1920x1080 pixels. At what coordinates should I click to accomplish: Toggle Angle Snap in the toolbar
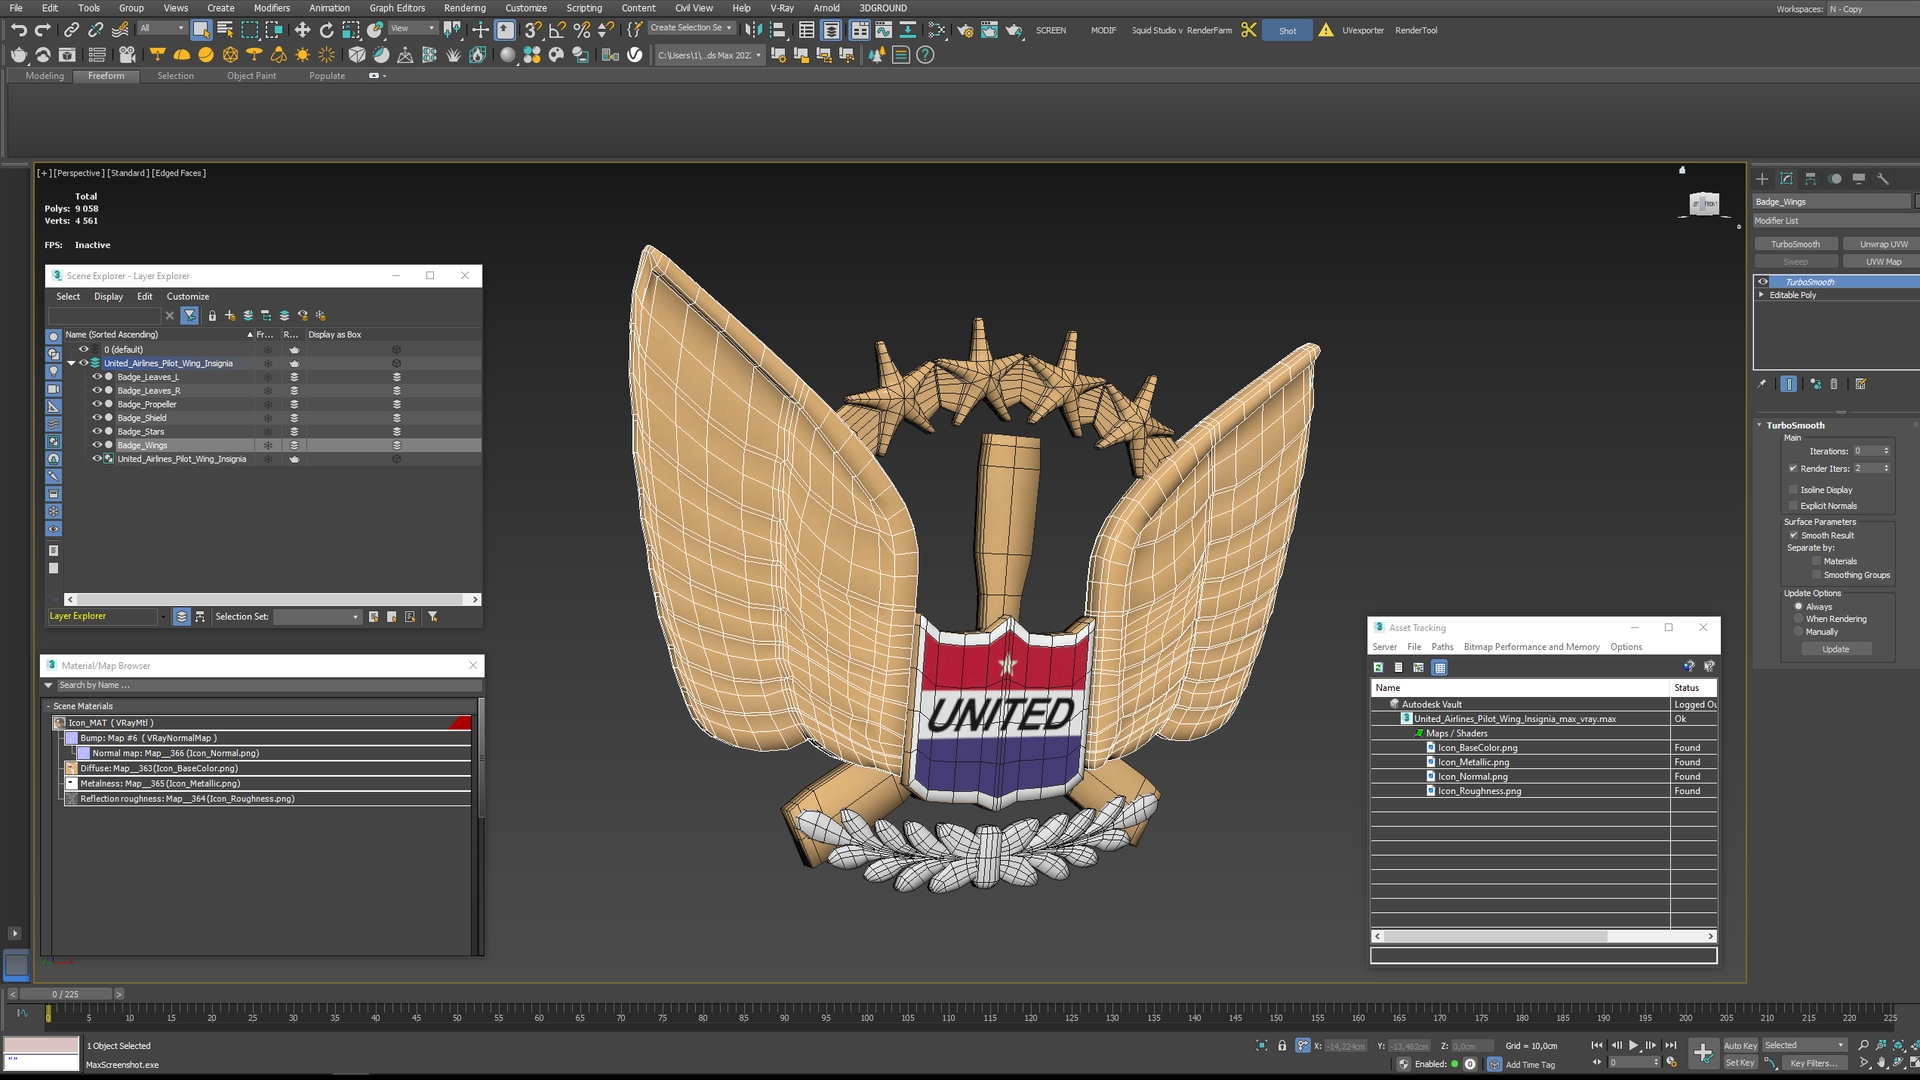[x=557, y=30]
